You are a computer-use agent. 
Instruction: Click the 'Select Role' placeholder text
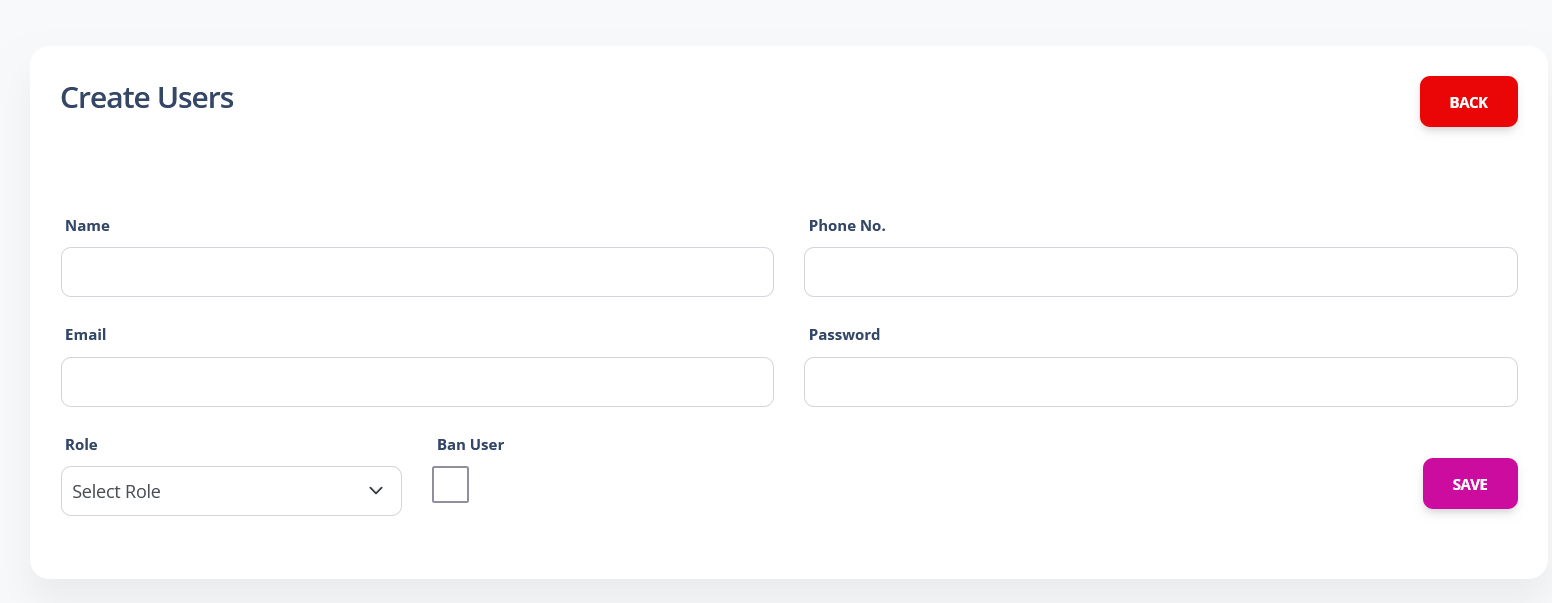(x=117, y=492)
